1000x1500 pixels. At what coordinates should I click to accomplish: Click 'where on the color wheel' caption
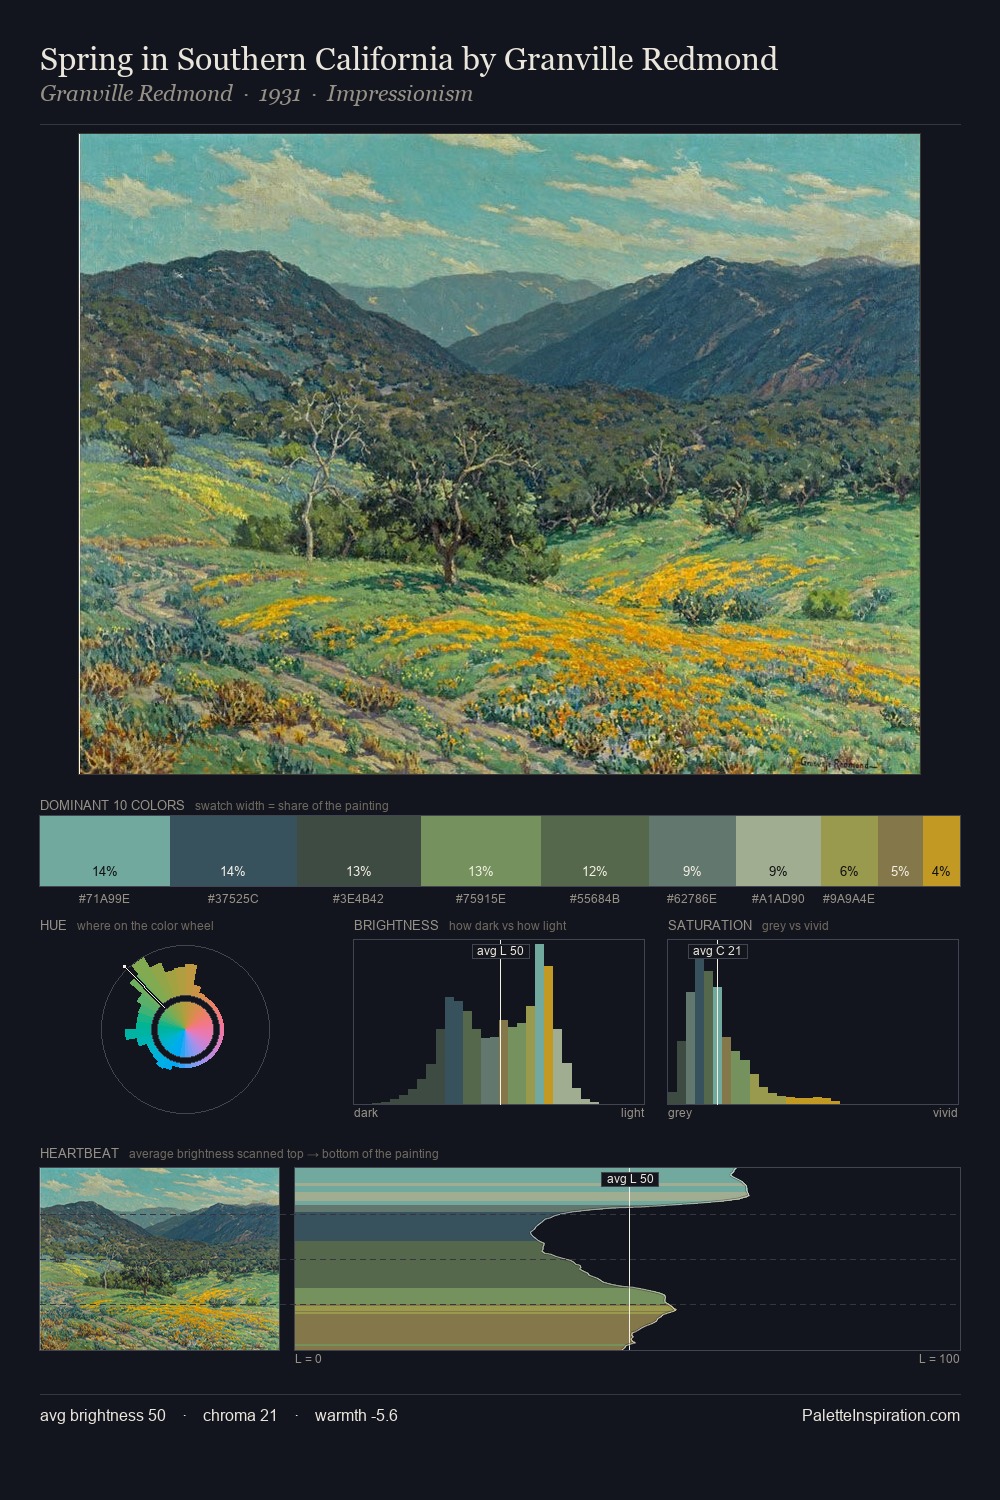pos(145,926)
